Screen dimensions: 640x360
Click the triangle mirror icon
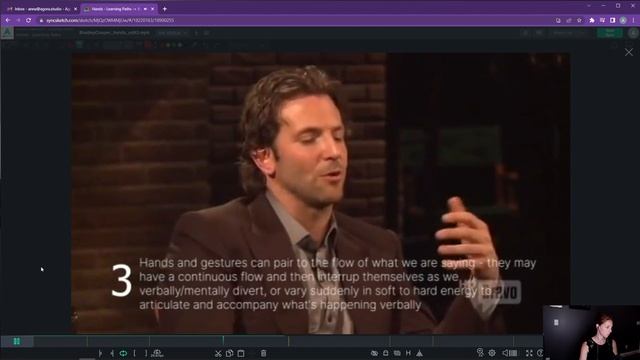419,353
